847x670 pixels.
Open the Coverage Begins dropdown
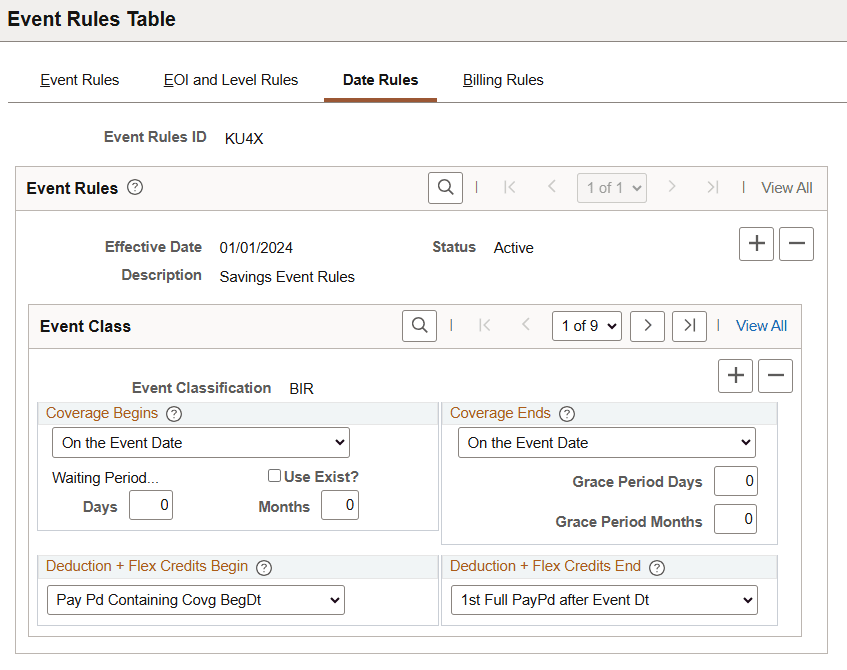coord(200,442)
